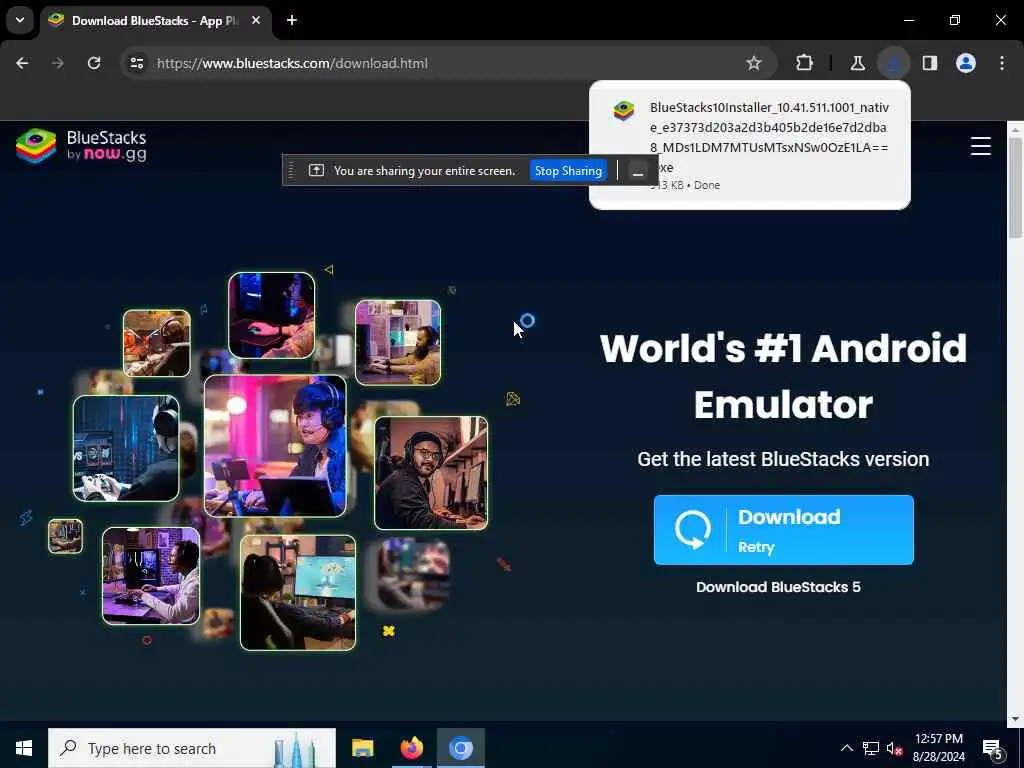Open the downloaded BlueStacks10Installer file
The image size is (1024, 768).
(x=749, y=145)
